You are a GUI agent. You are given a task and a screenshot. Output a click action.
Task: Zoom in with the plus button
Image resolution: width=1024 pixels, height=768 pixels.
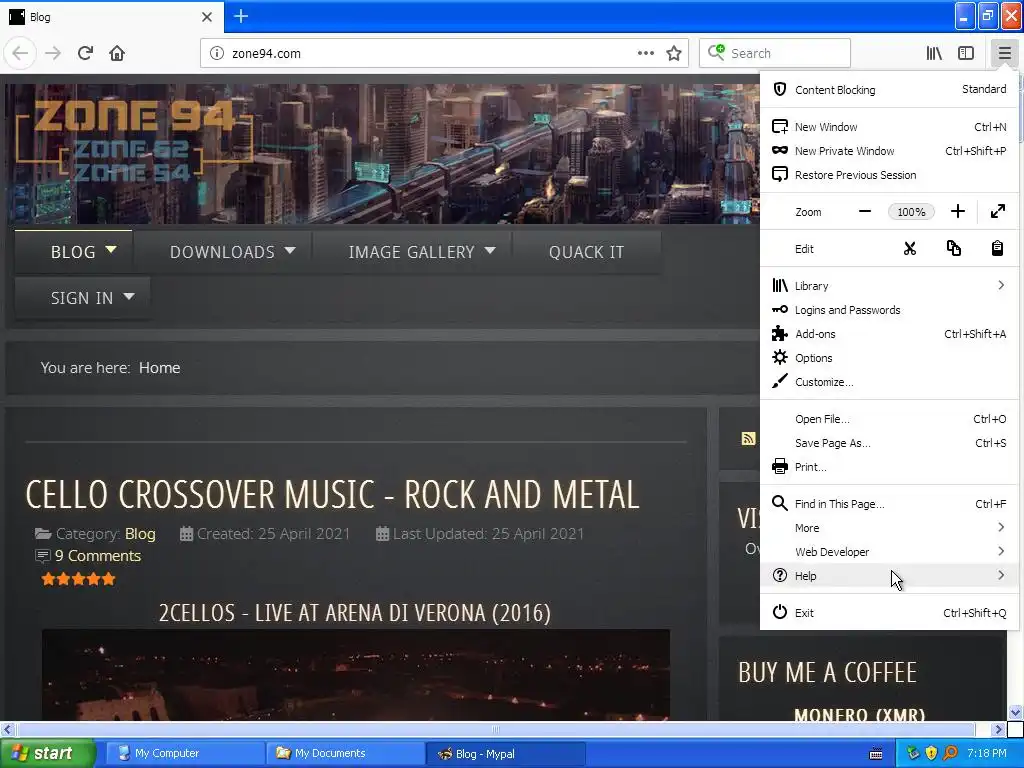tap(957, 212)
